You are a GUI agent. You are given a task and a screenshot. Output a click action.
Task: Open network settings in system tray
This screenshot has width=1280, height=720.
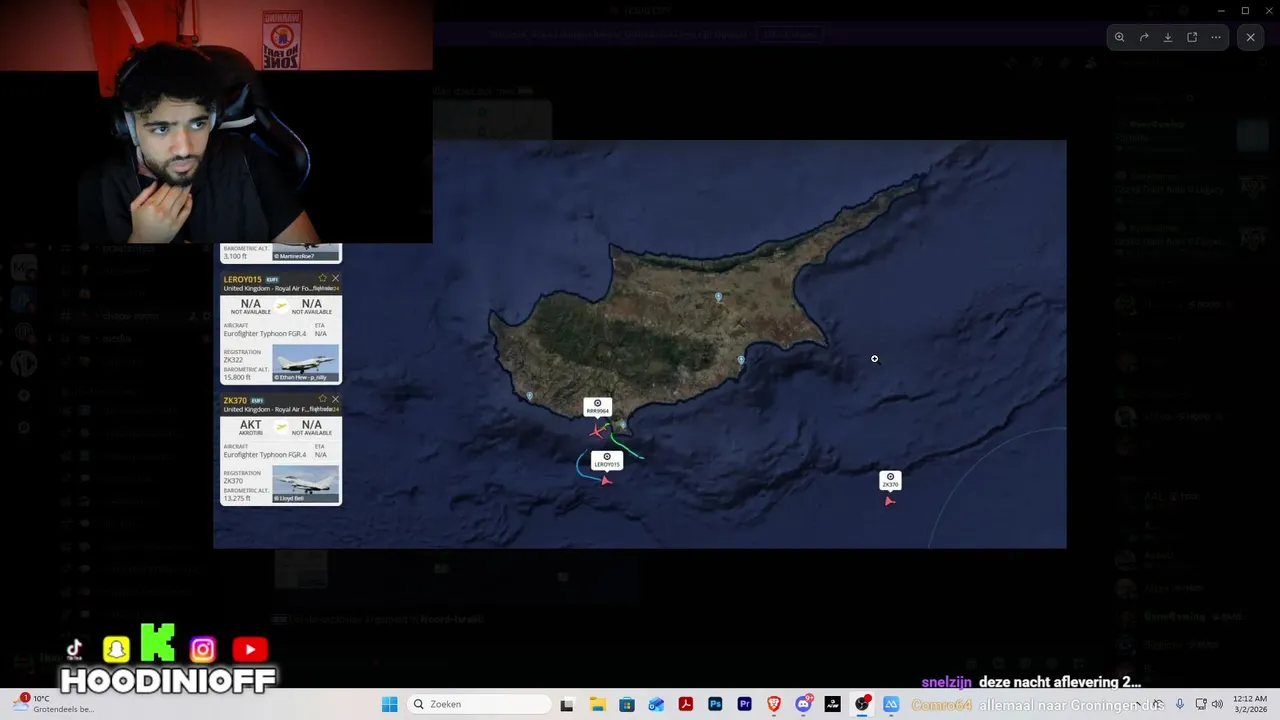(1201, 704)
